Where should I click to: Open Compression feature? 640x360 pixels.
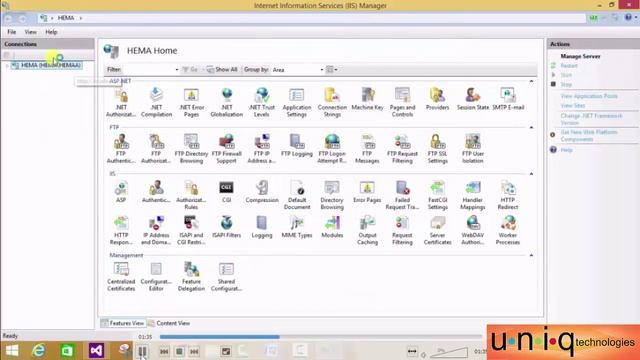pos(262,192)
